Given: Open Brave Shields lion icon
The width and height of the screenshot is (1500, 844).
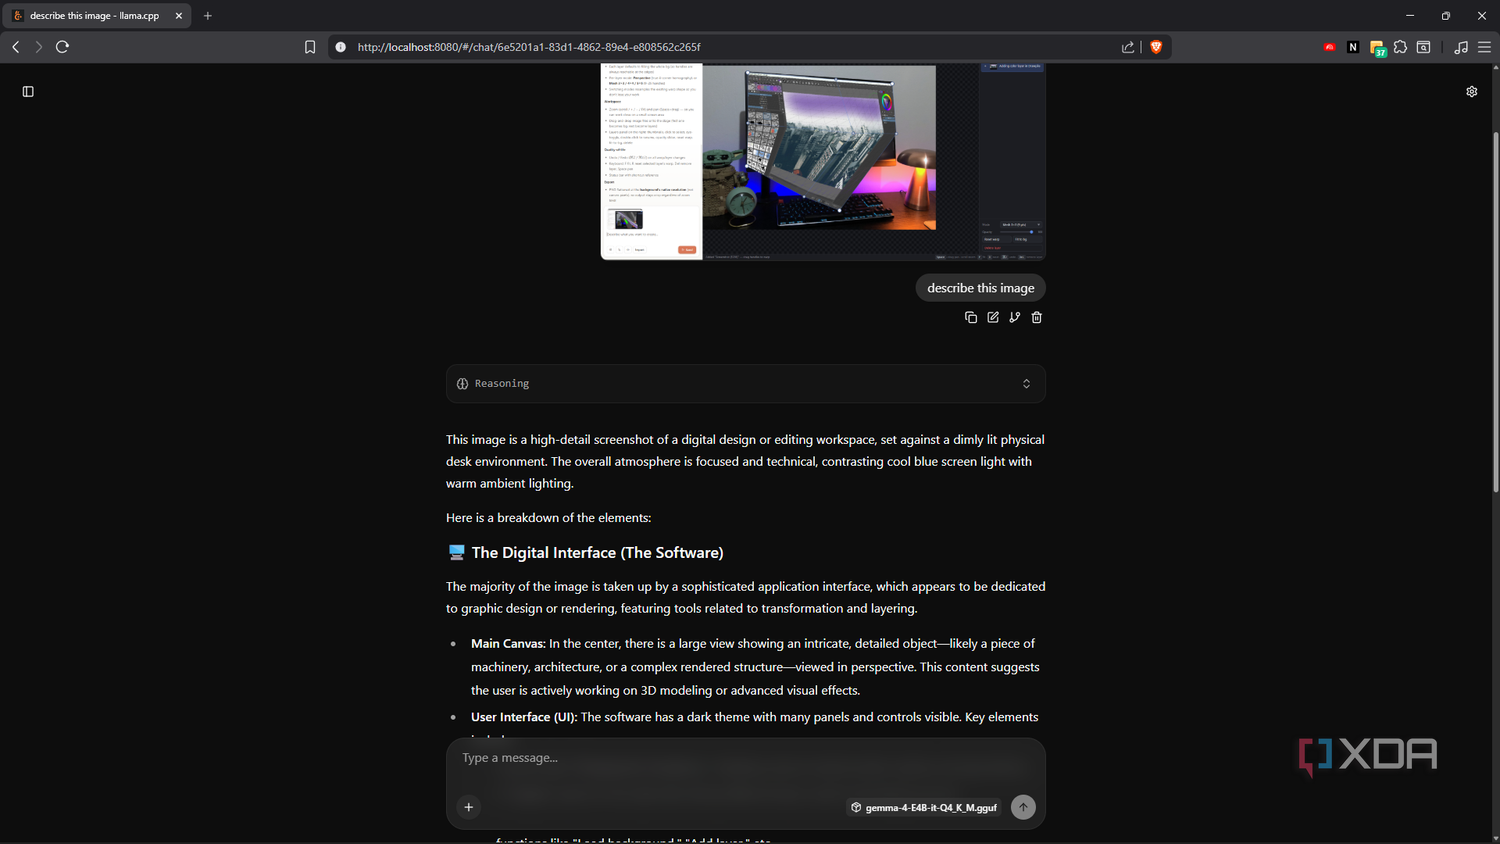Looking at the screenshot, I should pyautogui.click(x=1156, y=47).
